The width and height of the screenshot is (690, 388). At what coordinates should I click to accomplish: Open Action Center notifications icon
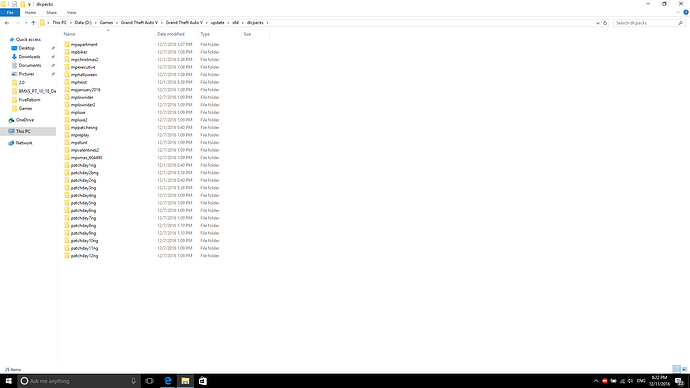click(679, 381)
